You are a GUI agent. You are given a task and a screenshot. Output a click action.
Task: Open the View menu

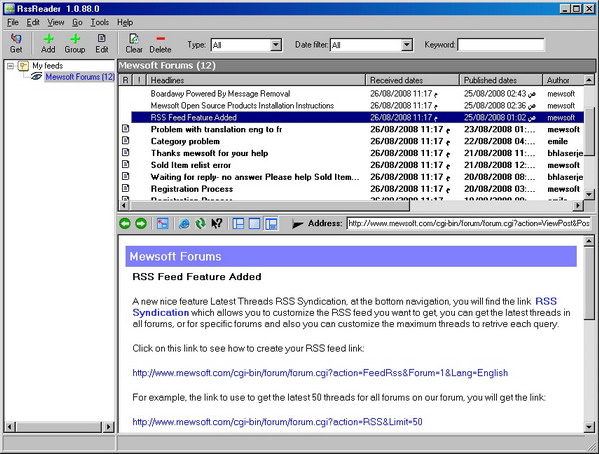click(x=55, y=23)
